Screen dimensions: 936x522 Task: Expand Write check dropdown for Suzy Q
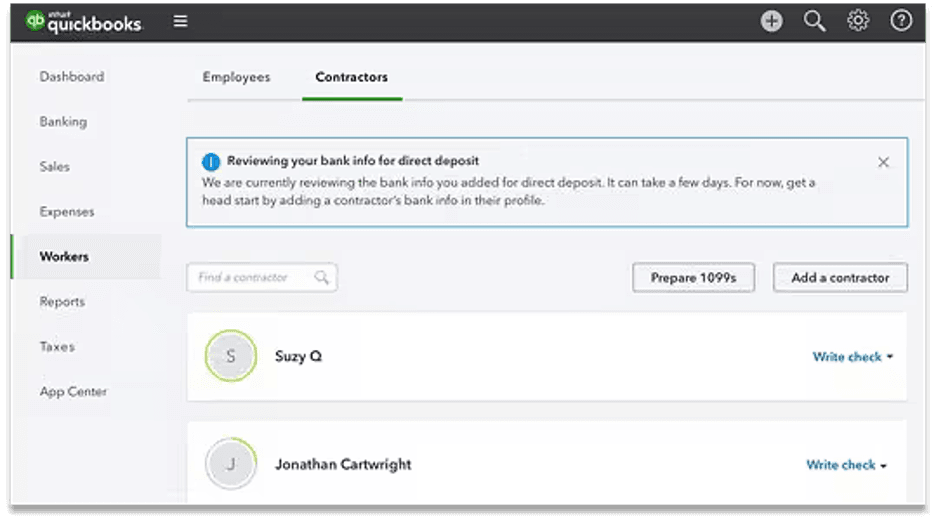coord(889,357)
